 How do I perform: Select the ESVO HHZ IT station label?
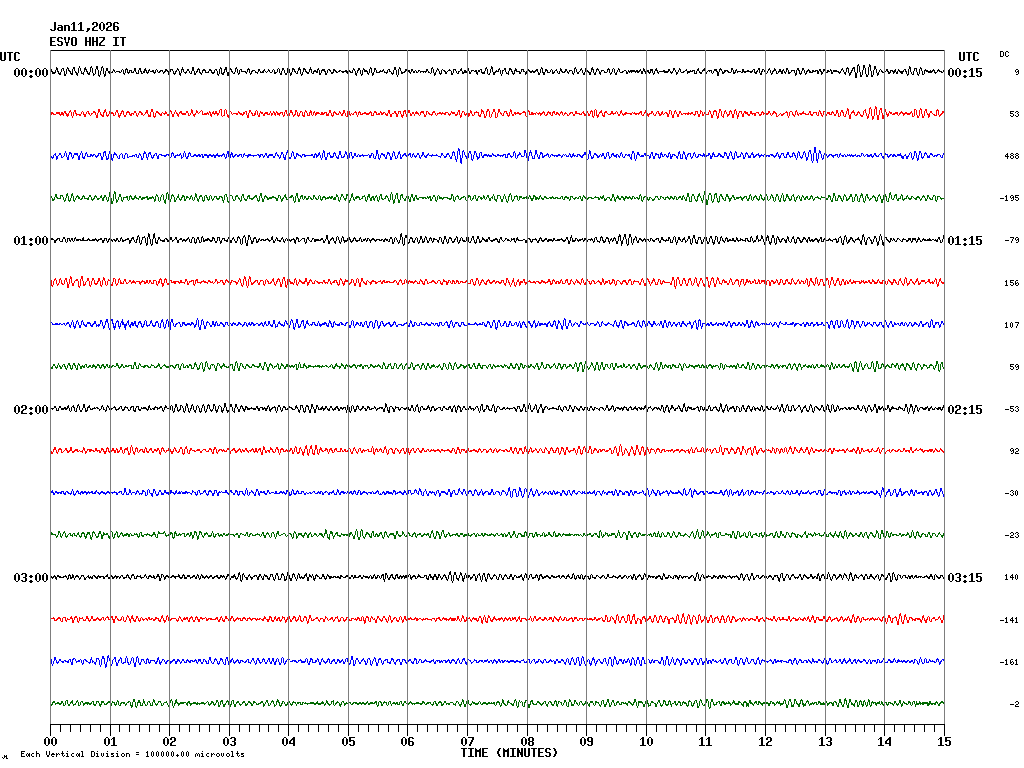click(x=88, y=42)
